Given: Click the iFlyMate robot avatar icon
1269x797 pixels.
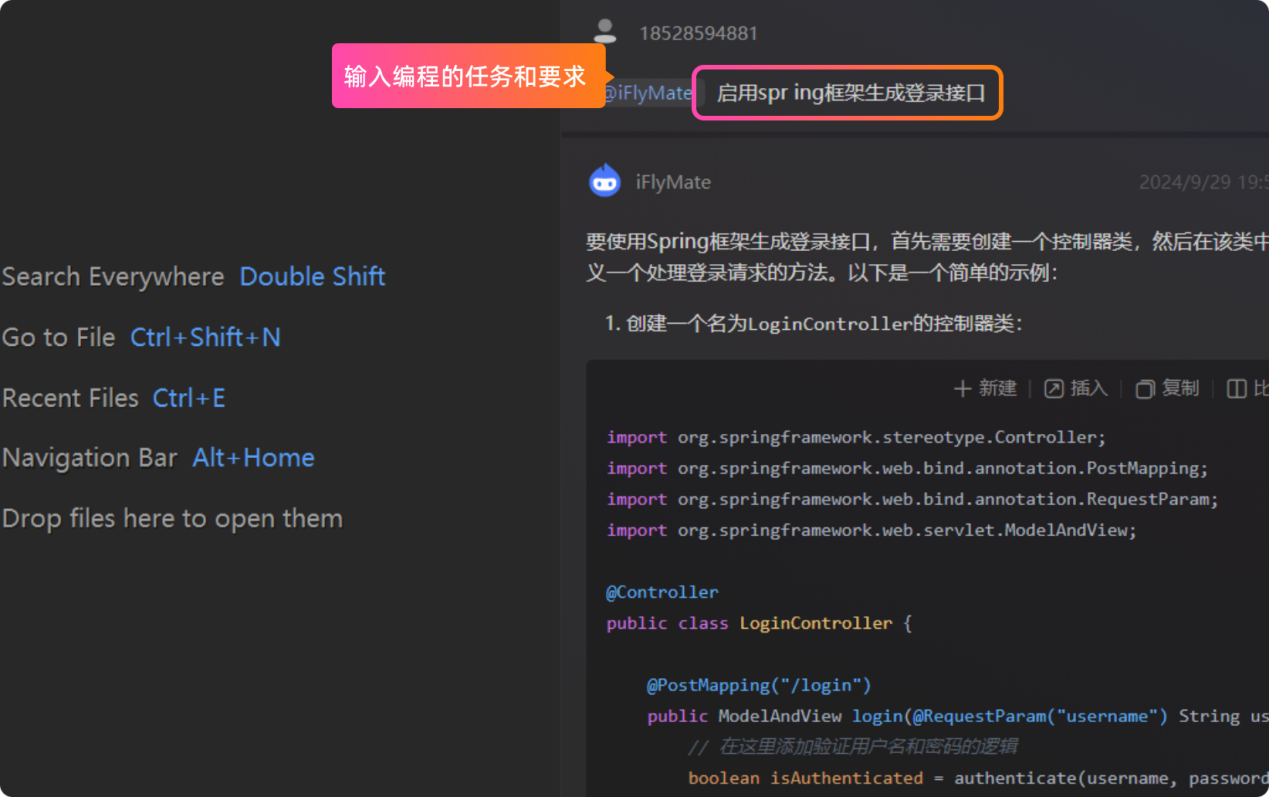Looking at the screenshot, I should (x=605, y=181).
